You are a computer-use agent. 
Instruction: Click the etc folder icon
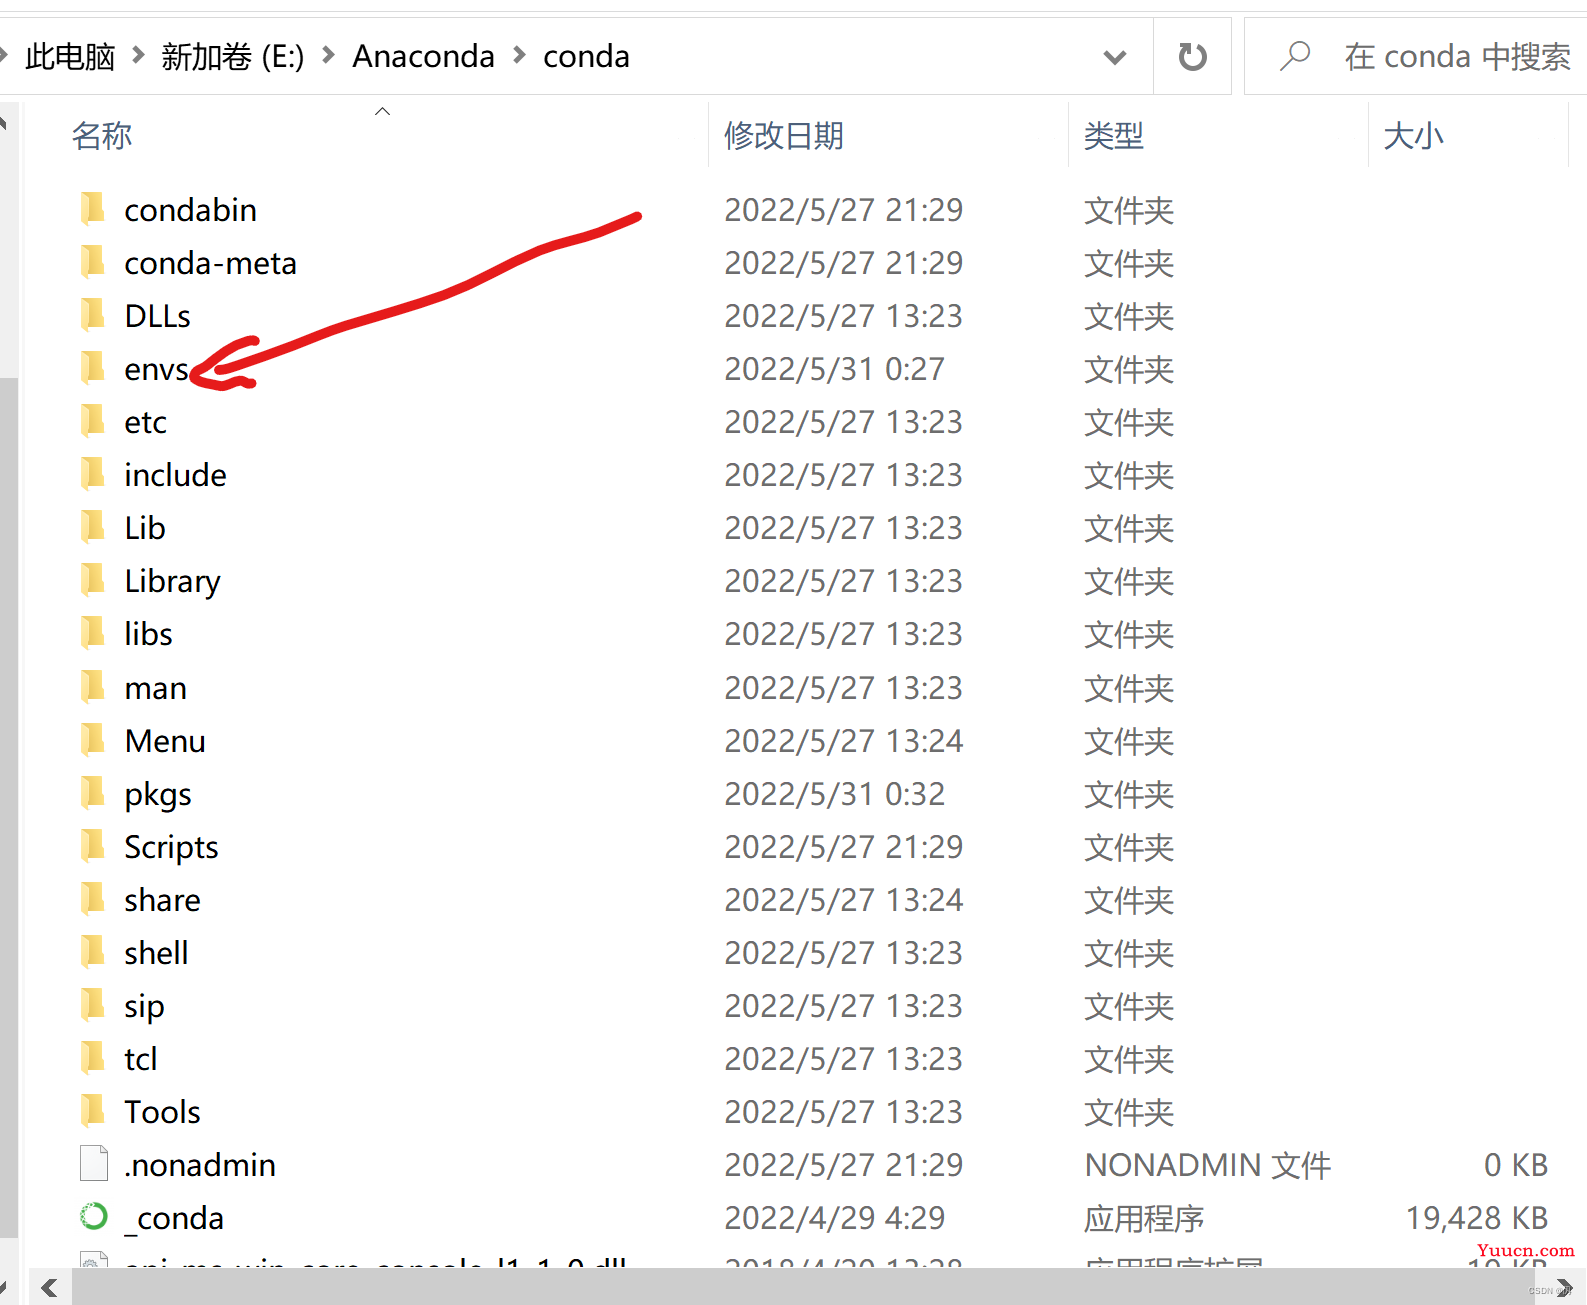(92, 421)
